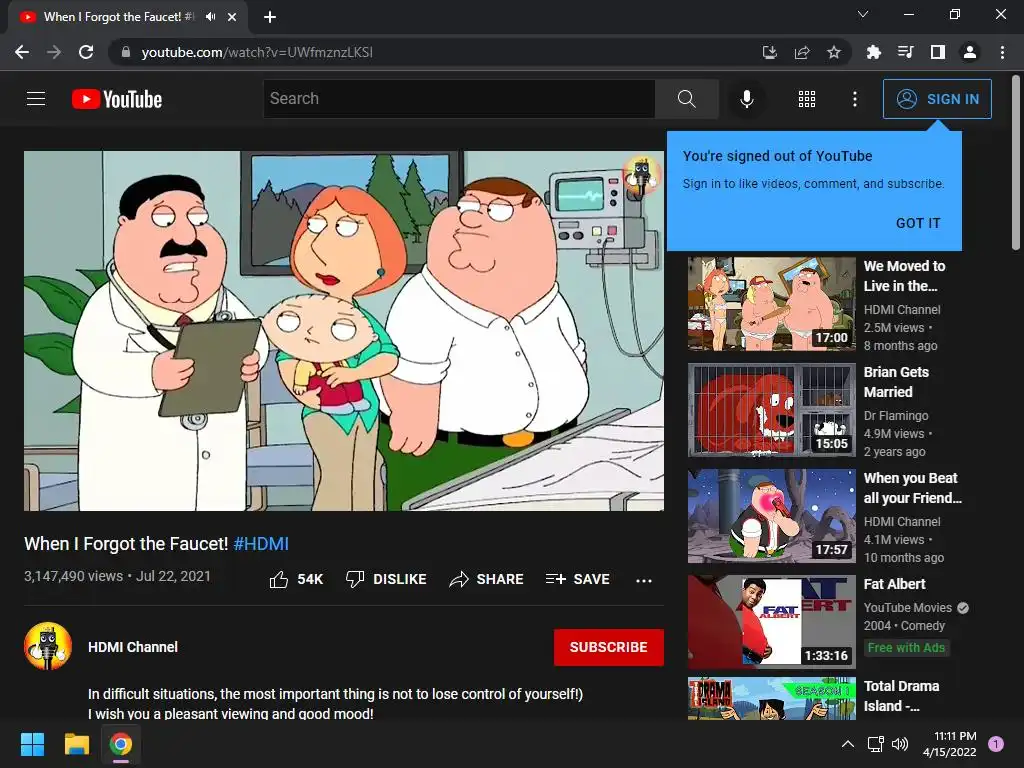Focus the YouTube Search field
This screenshot has height=768, width=1024.
458,99
